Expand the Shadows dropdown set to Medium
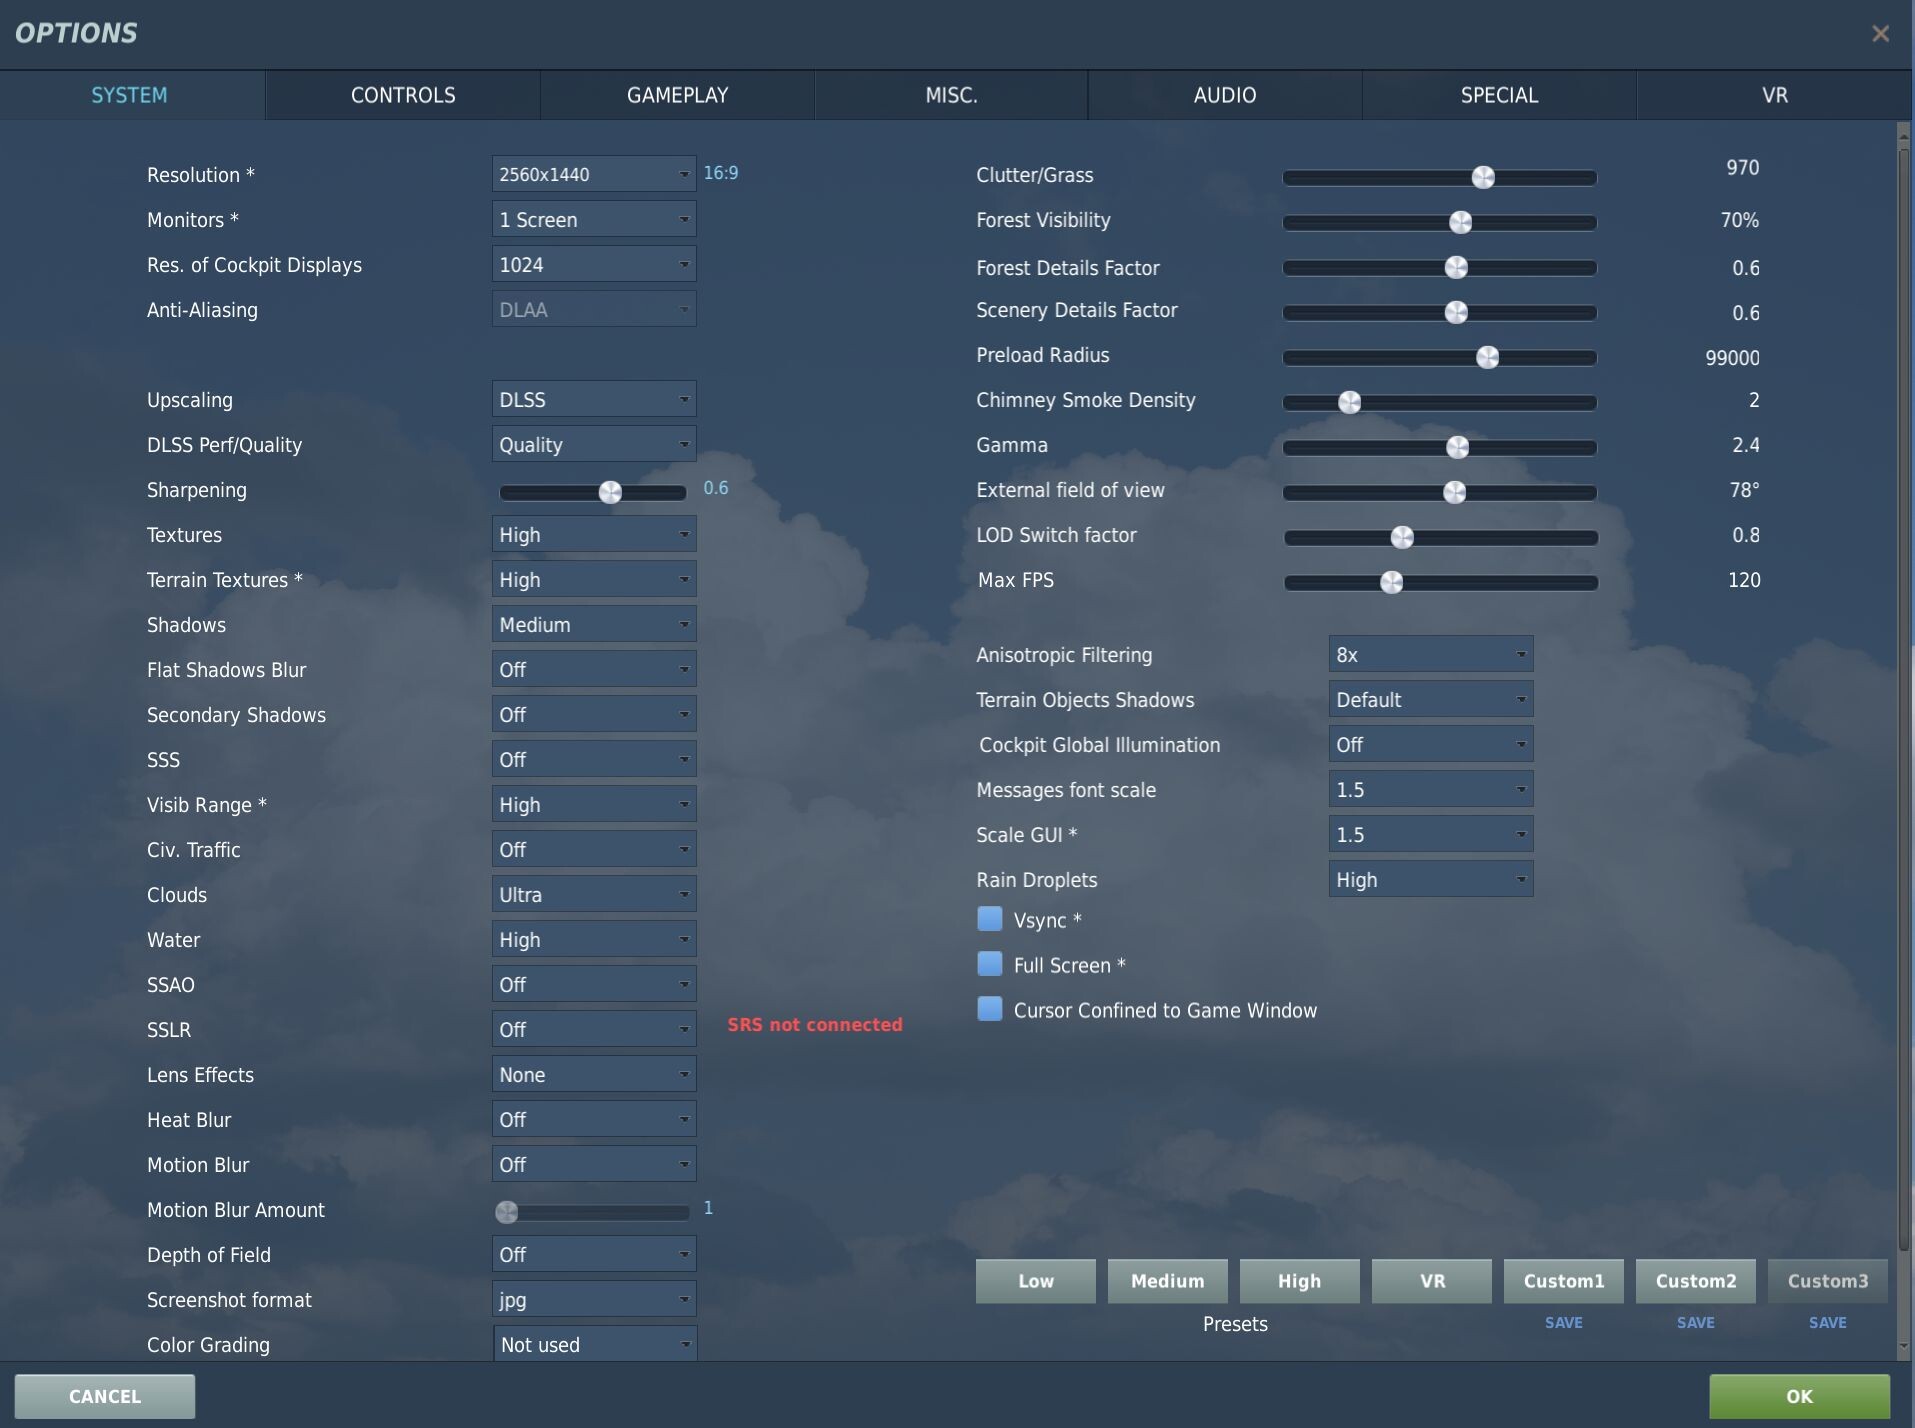Screen dimensions: 1915x1428 594,624
